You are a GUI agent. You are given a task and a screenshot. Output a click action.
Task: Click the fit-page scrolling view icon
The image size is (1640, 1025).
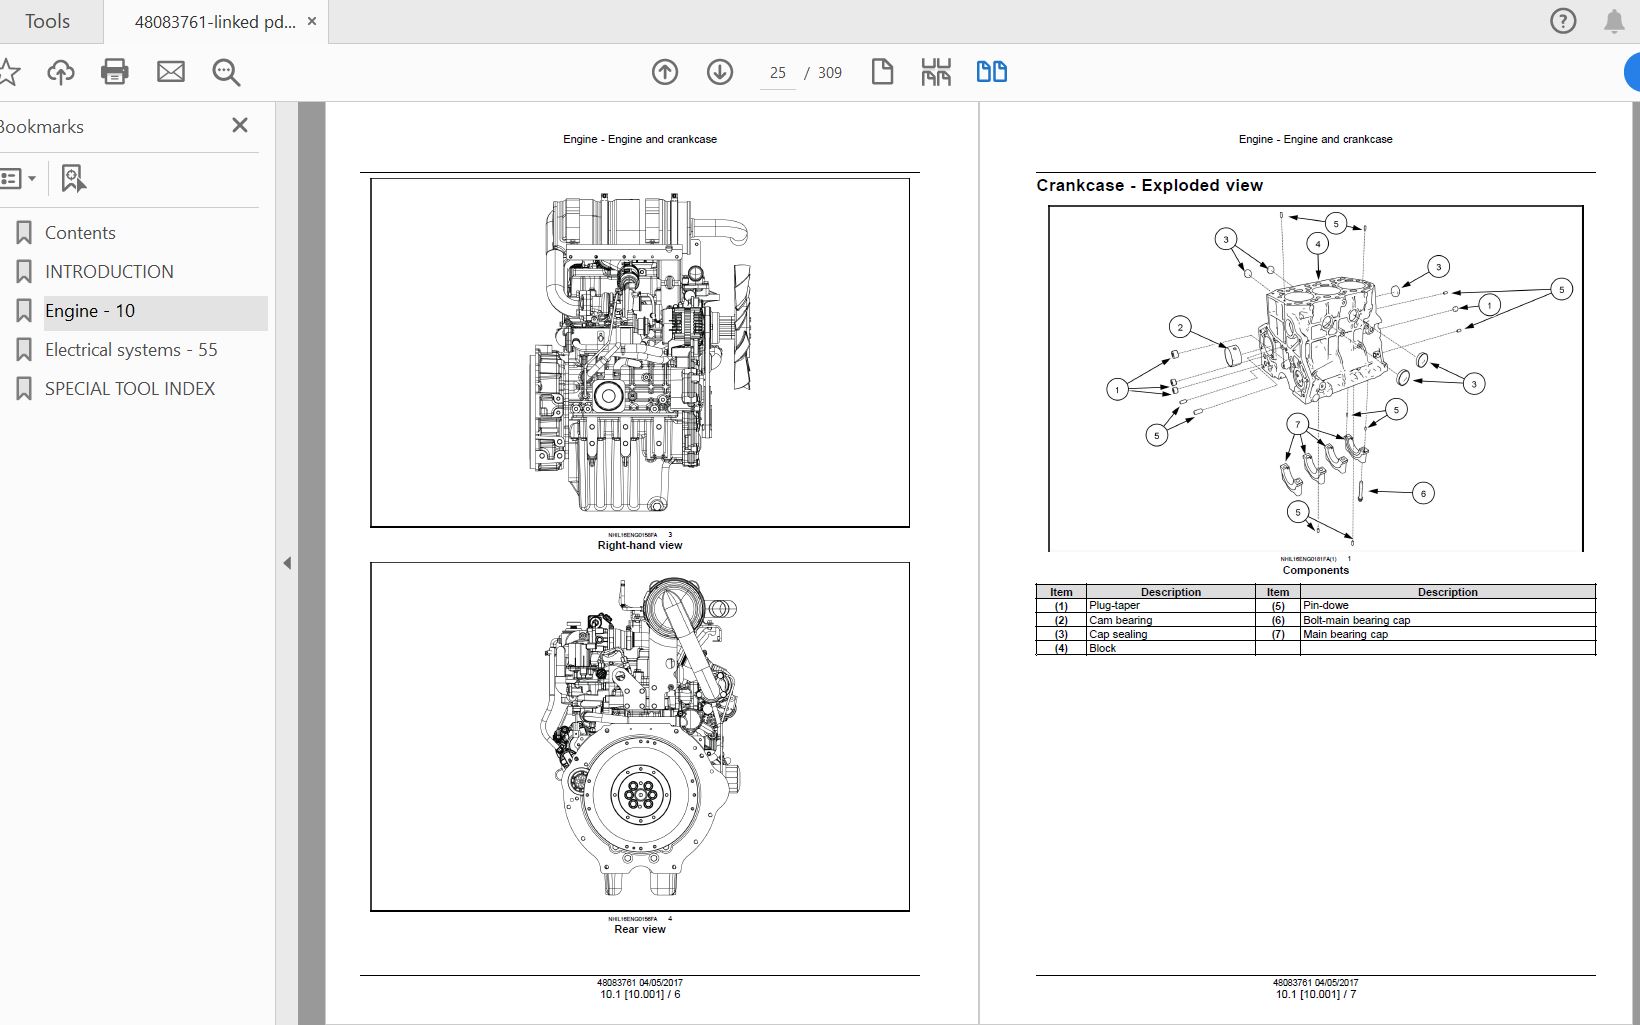coord(936,72)
